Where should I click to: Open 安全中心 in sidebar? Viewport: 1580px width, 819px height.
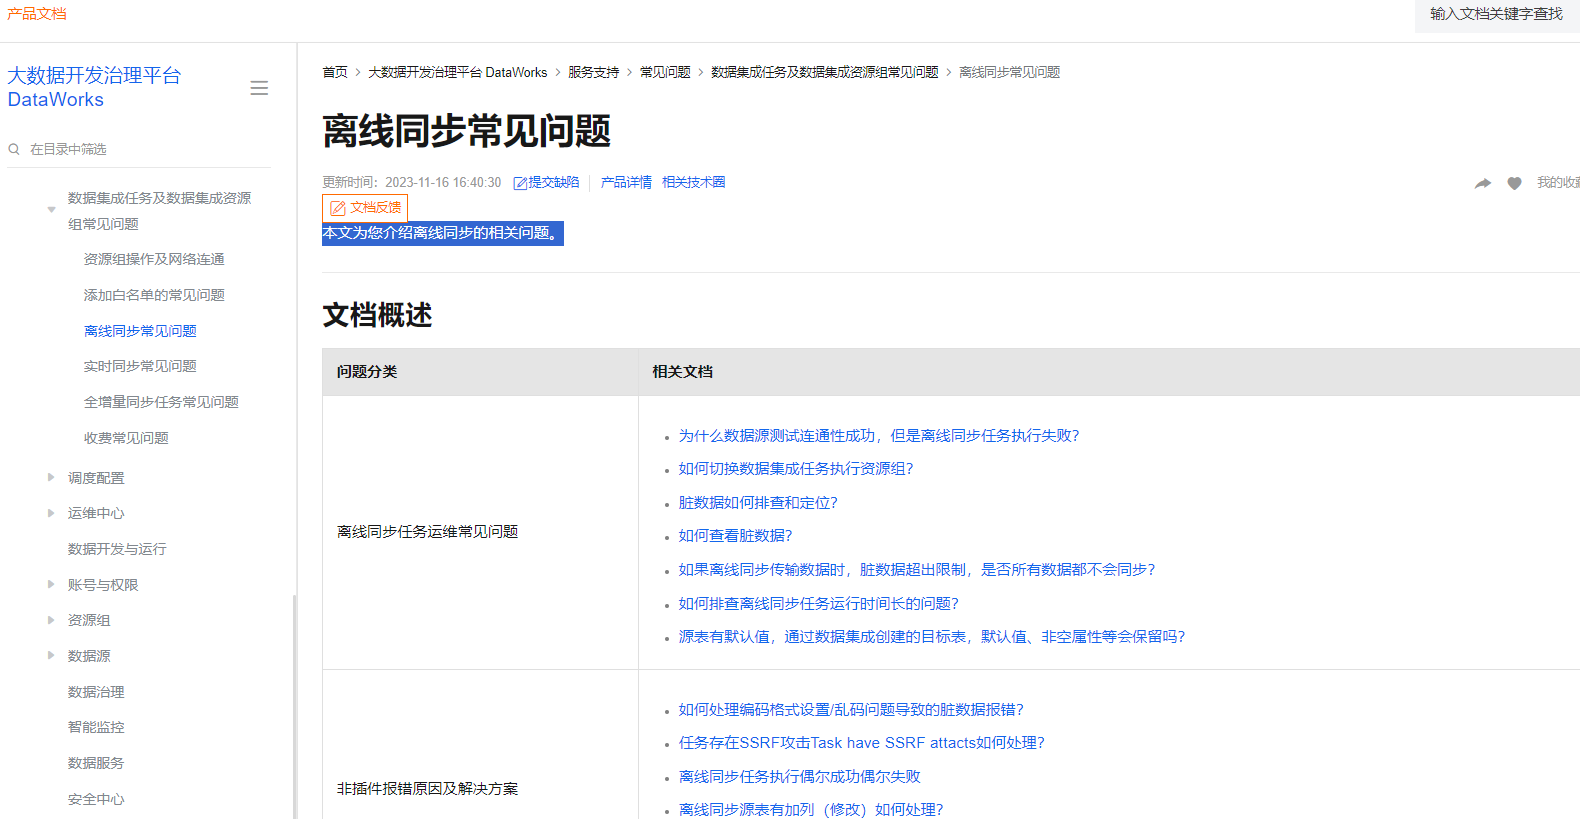[96, 799]
